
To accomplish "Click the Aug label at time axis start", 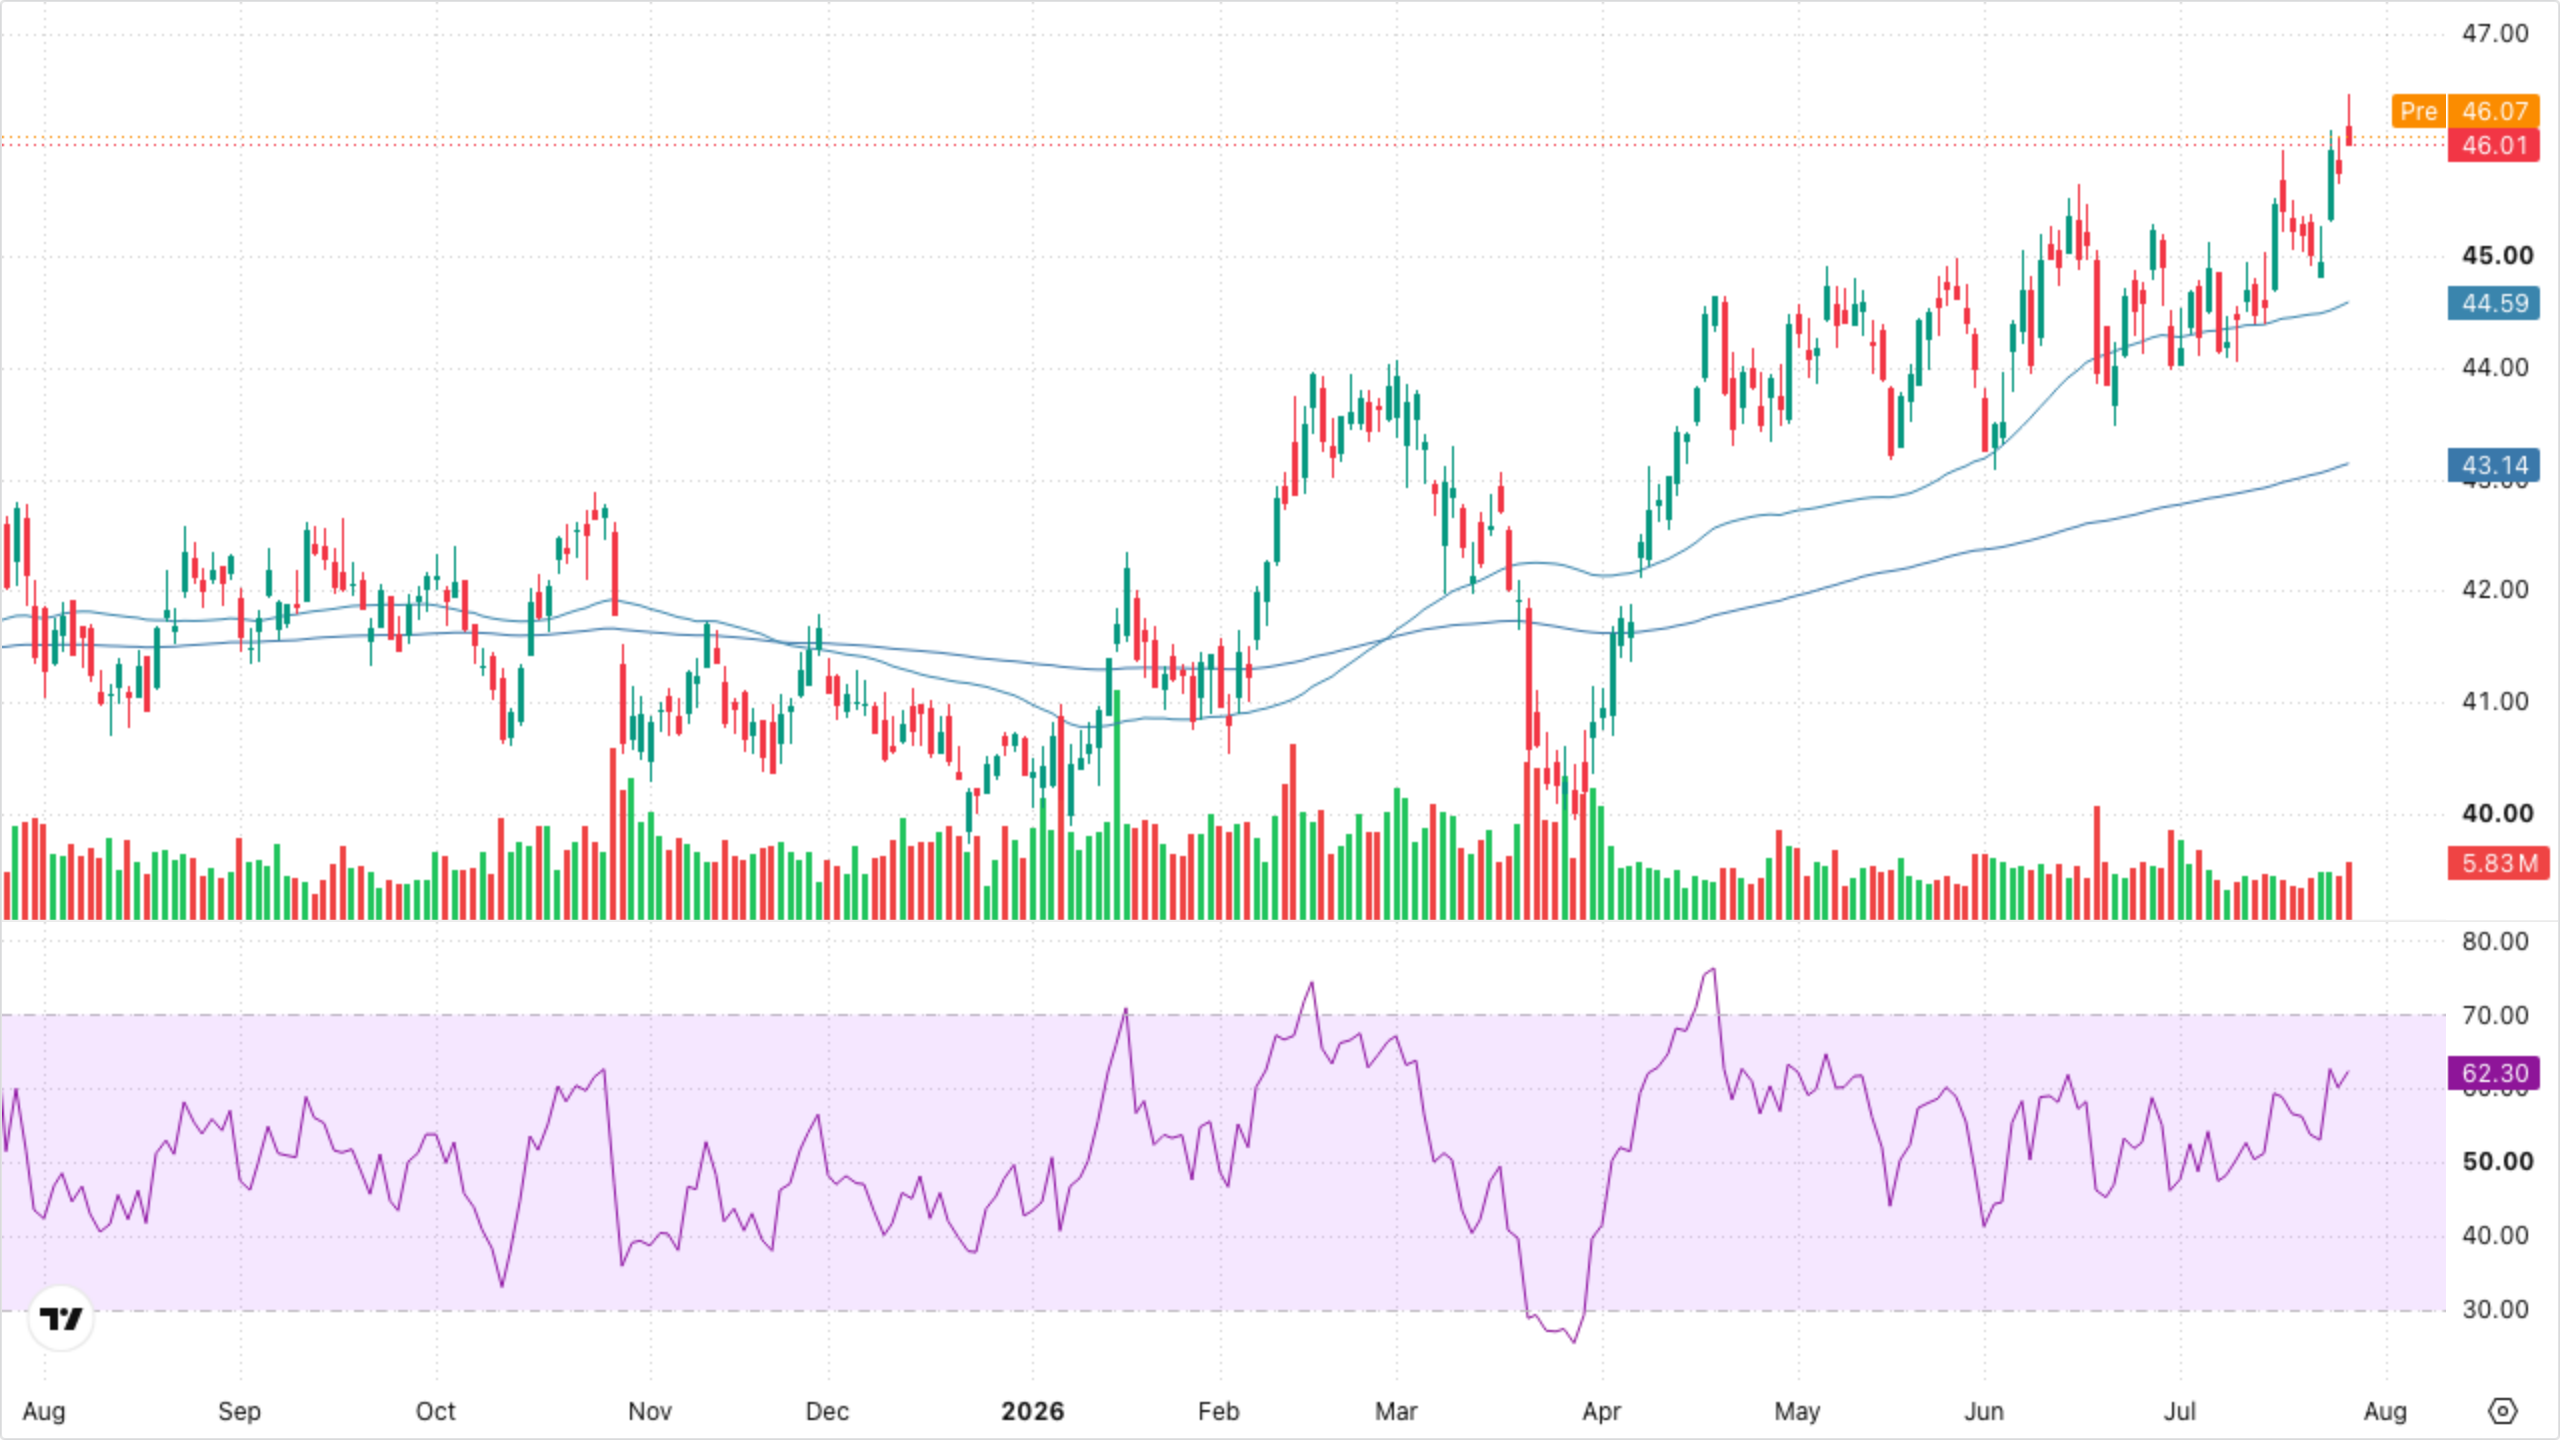I will pyautogui.click(x=44, y=1411).
